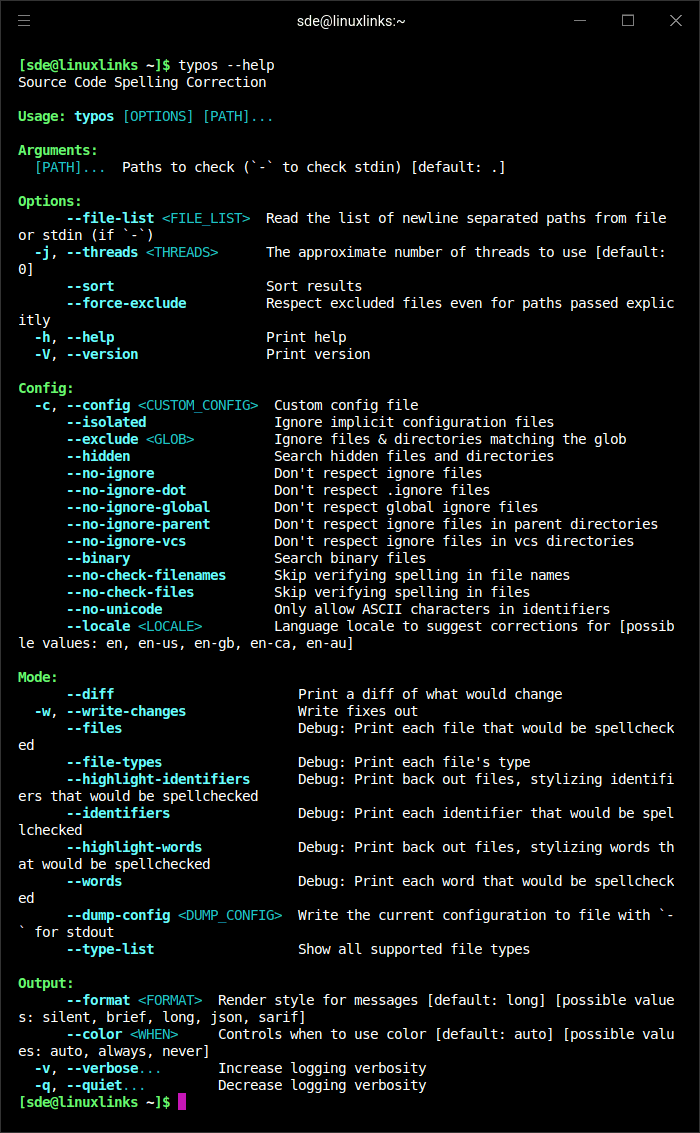Click the Arguments: section heading

tap(58, 150)
